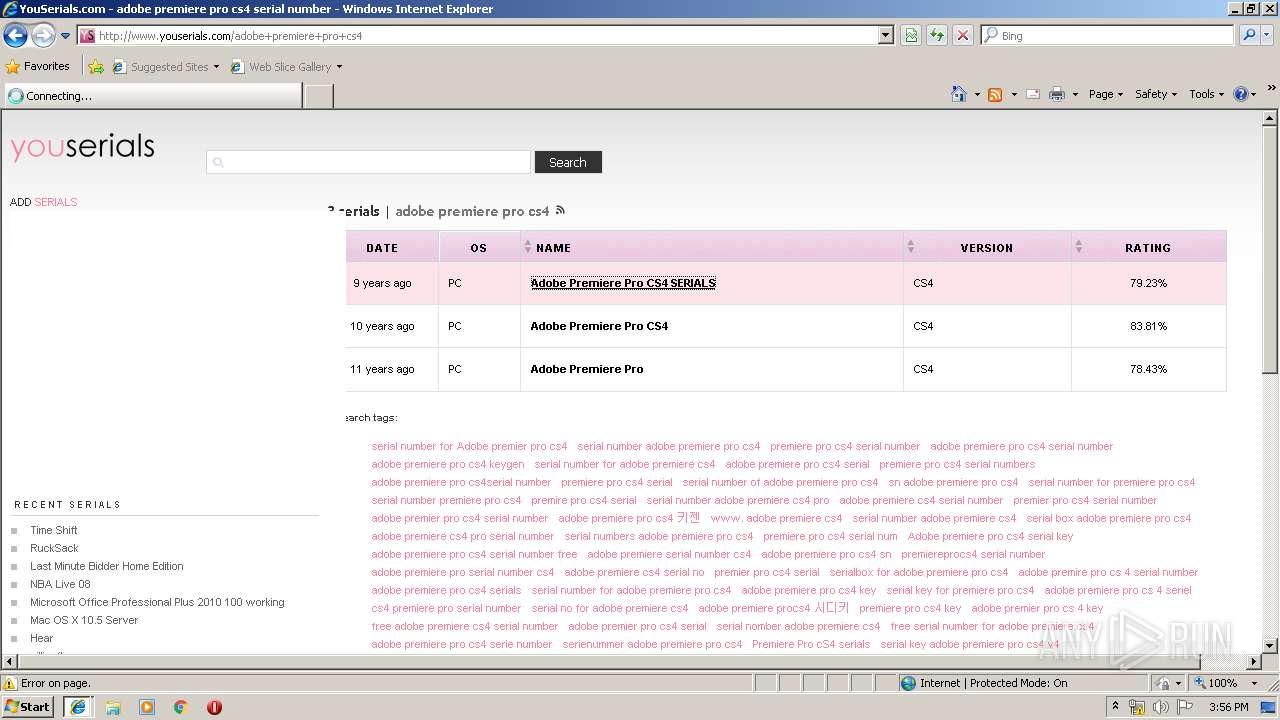Open recent serial Time Shift
Image resolution: width=1280 pixels, height=720 pixels.
click(x=54, y=530)
